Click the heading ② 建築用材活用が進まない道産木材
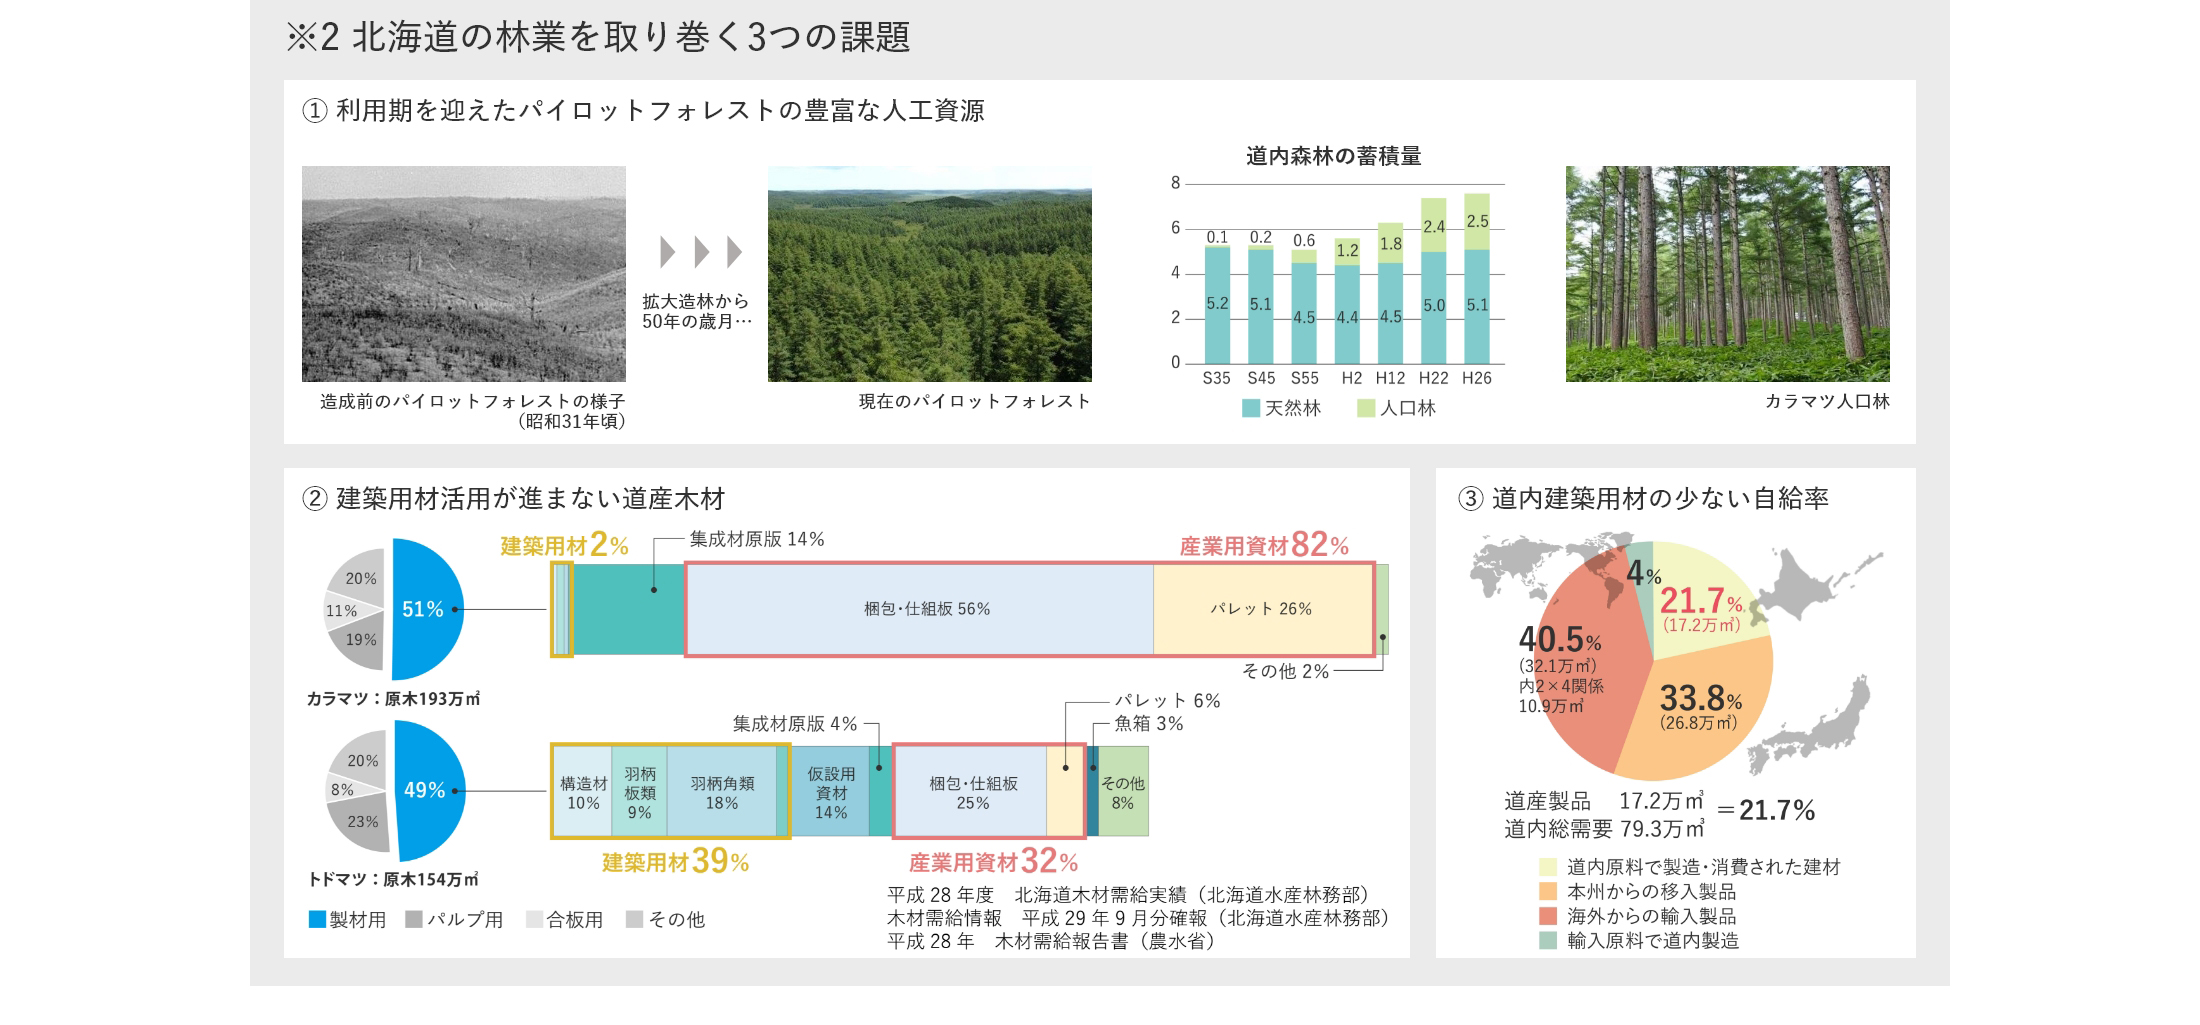This screenshot has height=1025, width=2200. pyautogui.click(x=514, y=498)
